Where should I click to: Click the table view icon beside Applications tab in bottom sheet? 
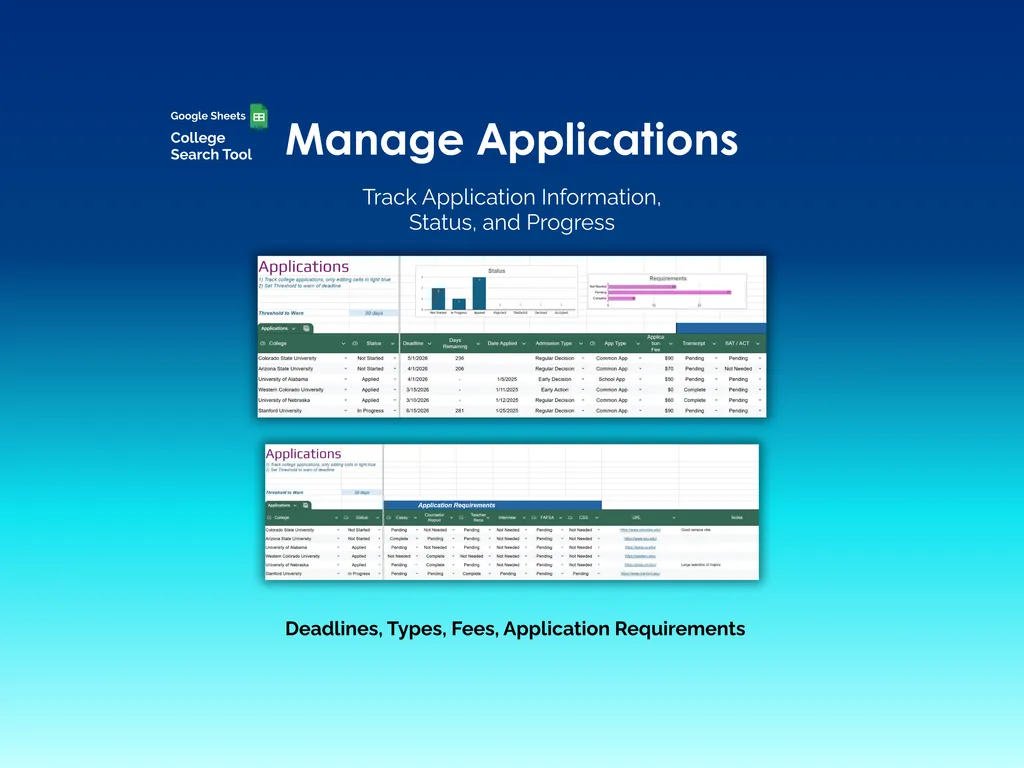[x=305, y=505]
